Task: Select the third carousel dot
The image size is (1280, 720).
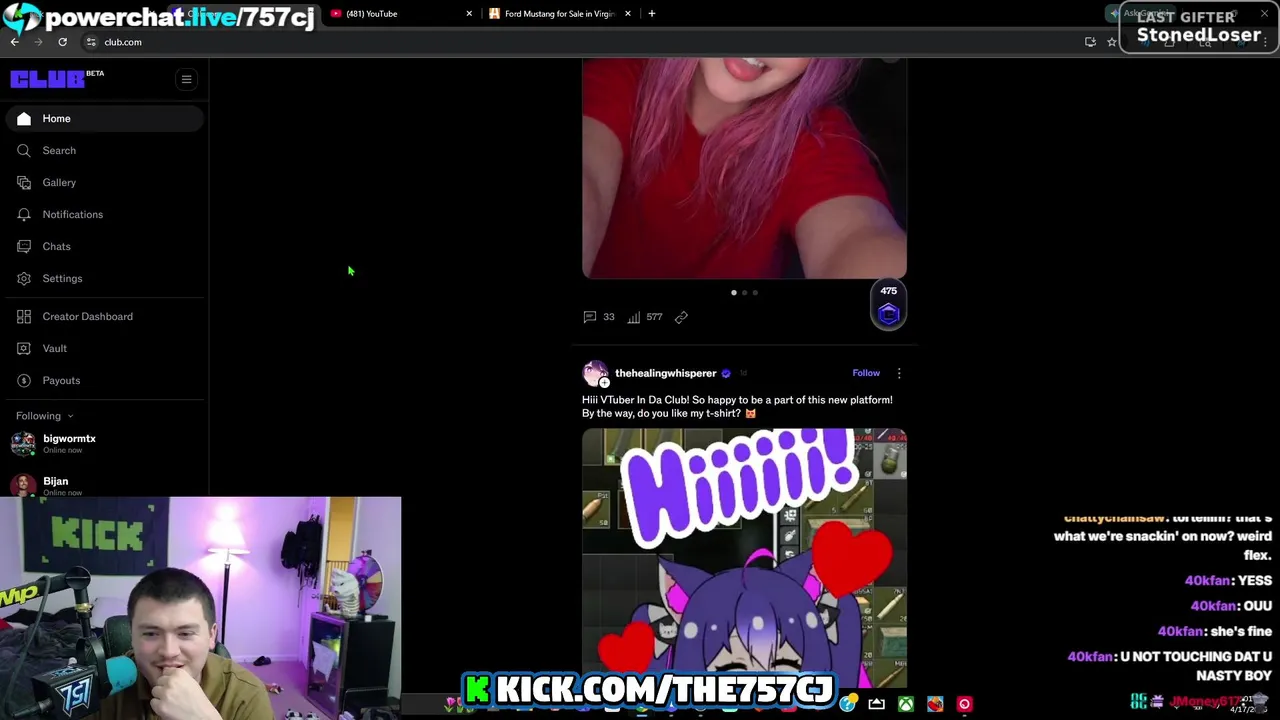Action: coord(755,293)
